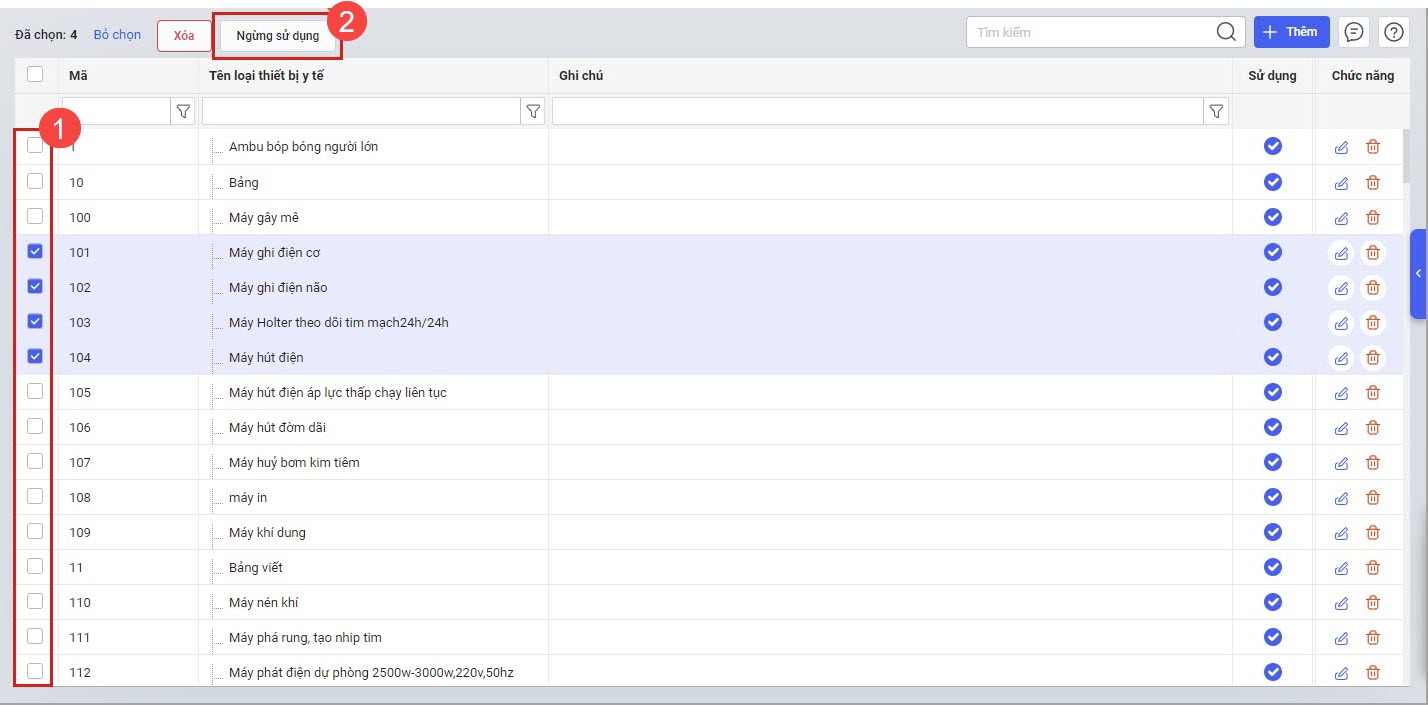The height and width of the screenshot is (705, 1428).
Task: Click the Tìm kiếm search field
Action: click(1090, 32)
